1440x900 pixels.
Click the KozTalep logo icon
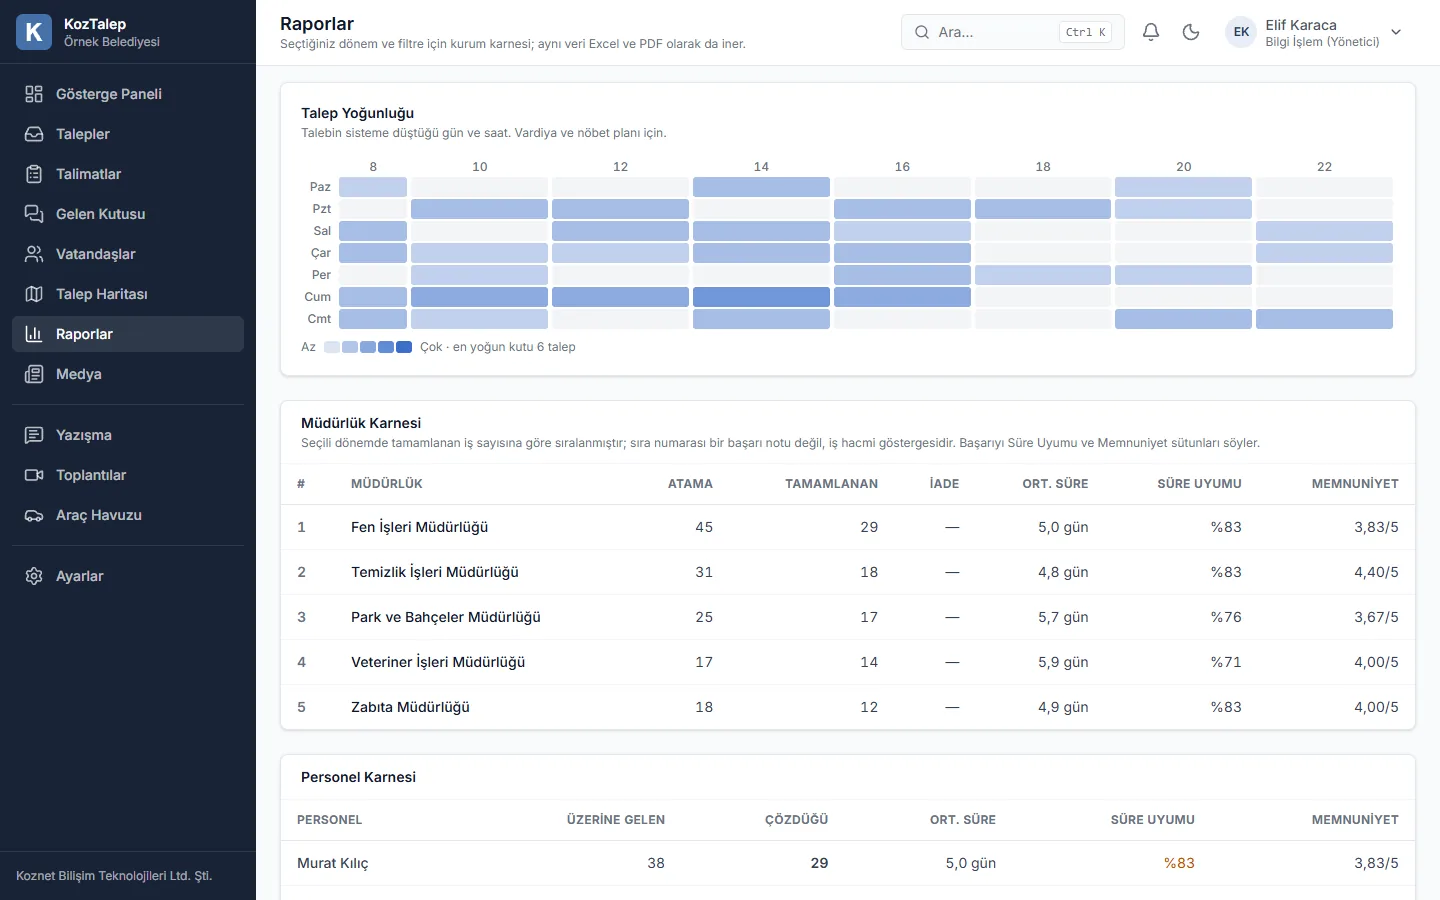[34, 32]
